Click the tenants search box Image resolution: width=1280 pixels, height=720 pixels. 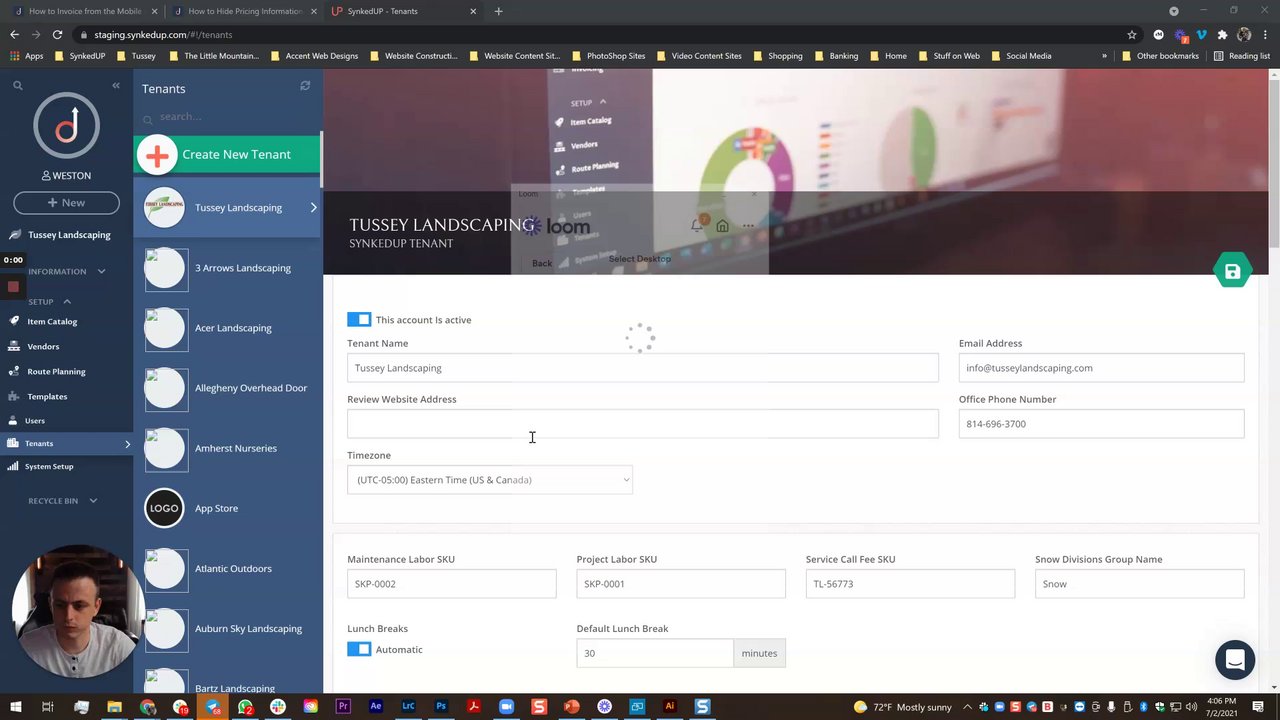tap(230, 117)
